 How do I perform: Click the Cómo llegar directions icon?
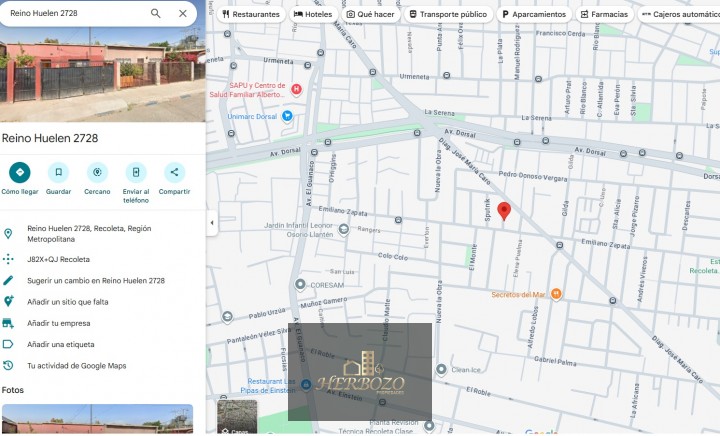pos(20,172)
